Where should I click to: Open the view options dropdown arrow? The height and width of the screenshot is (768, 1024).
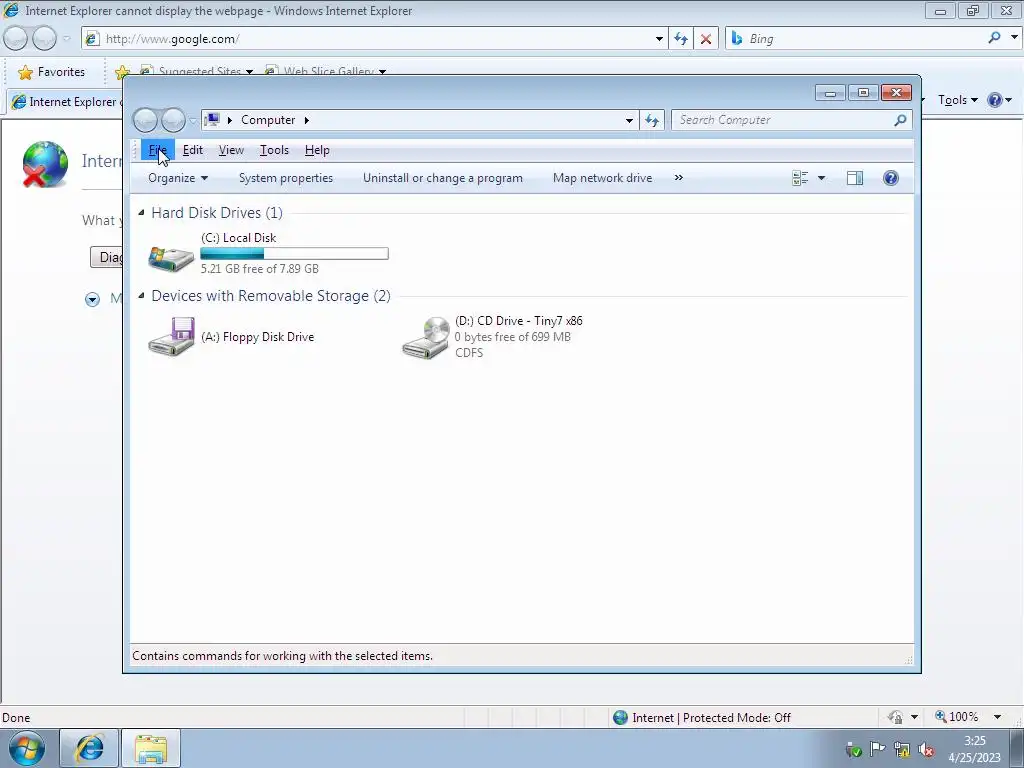(x=822, y=178)
